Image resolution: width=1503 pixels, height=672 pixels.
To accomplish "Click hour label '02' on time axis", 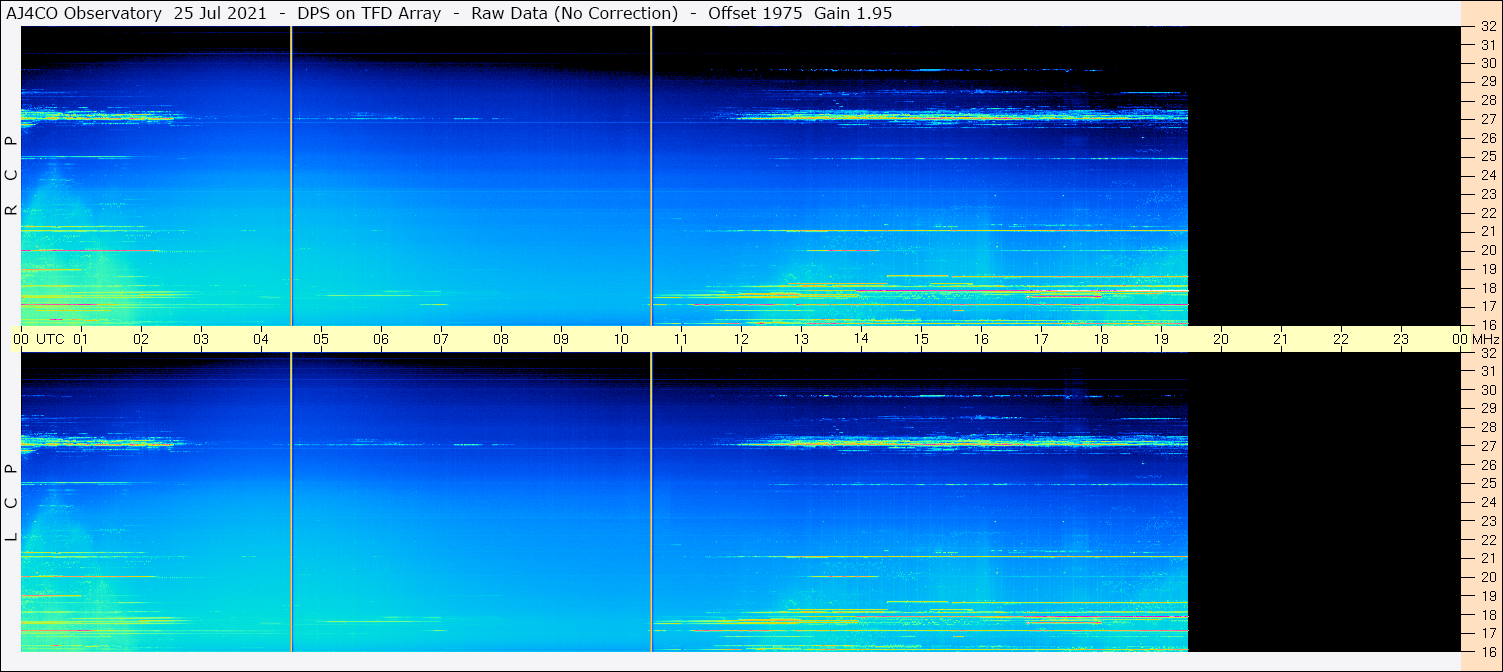I will 141,339.
